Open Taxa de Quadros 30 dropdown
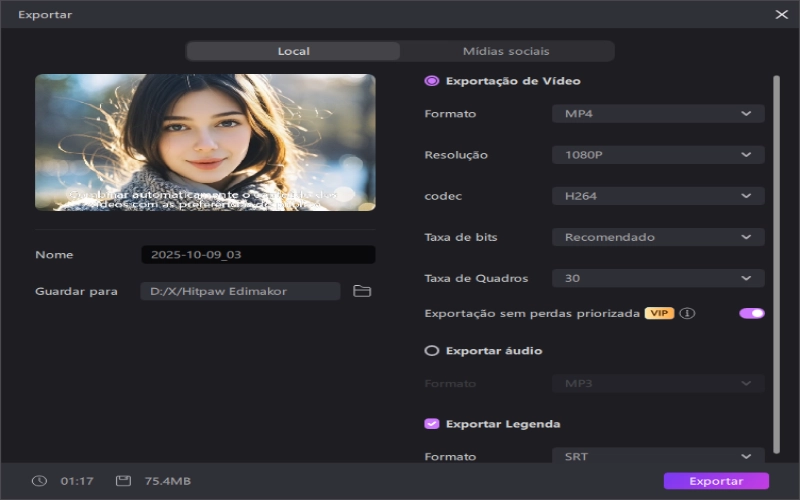 coord(658,279)
